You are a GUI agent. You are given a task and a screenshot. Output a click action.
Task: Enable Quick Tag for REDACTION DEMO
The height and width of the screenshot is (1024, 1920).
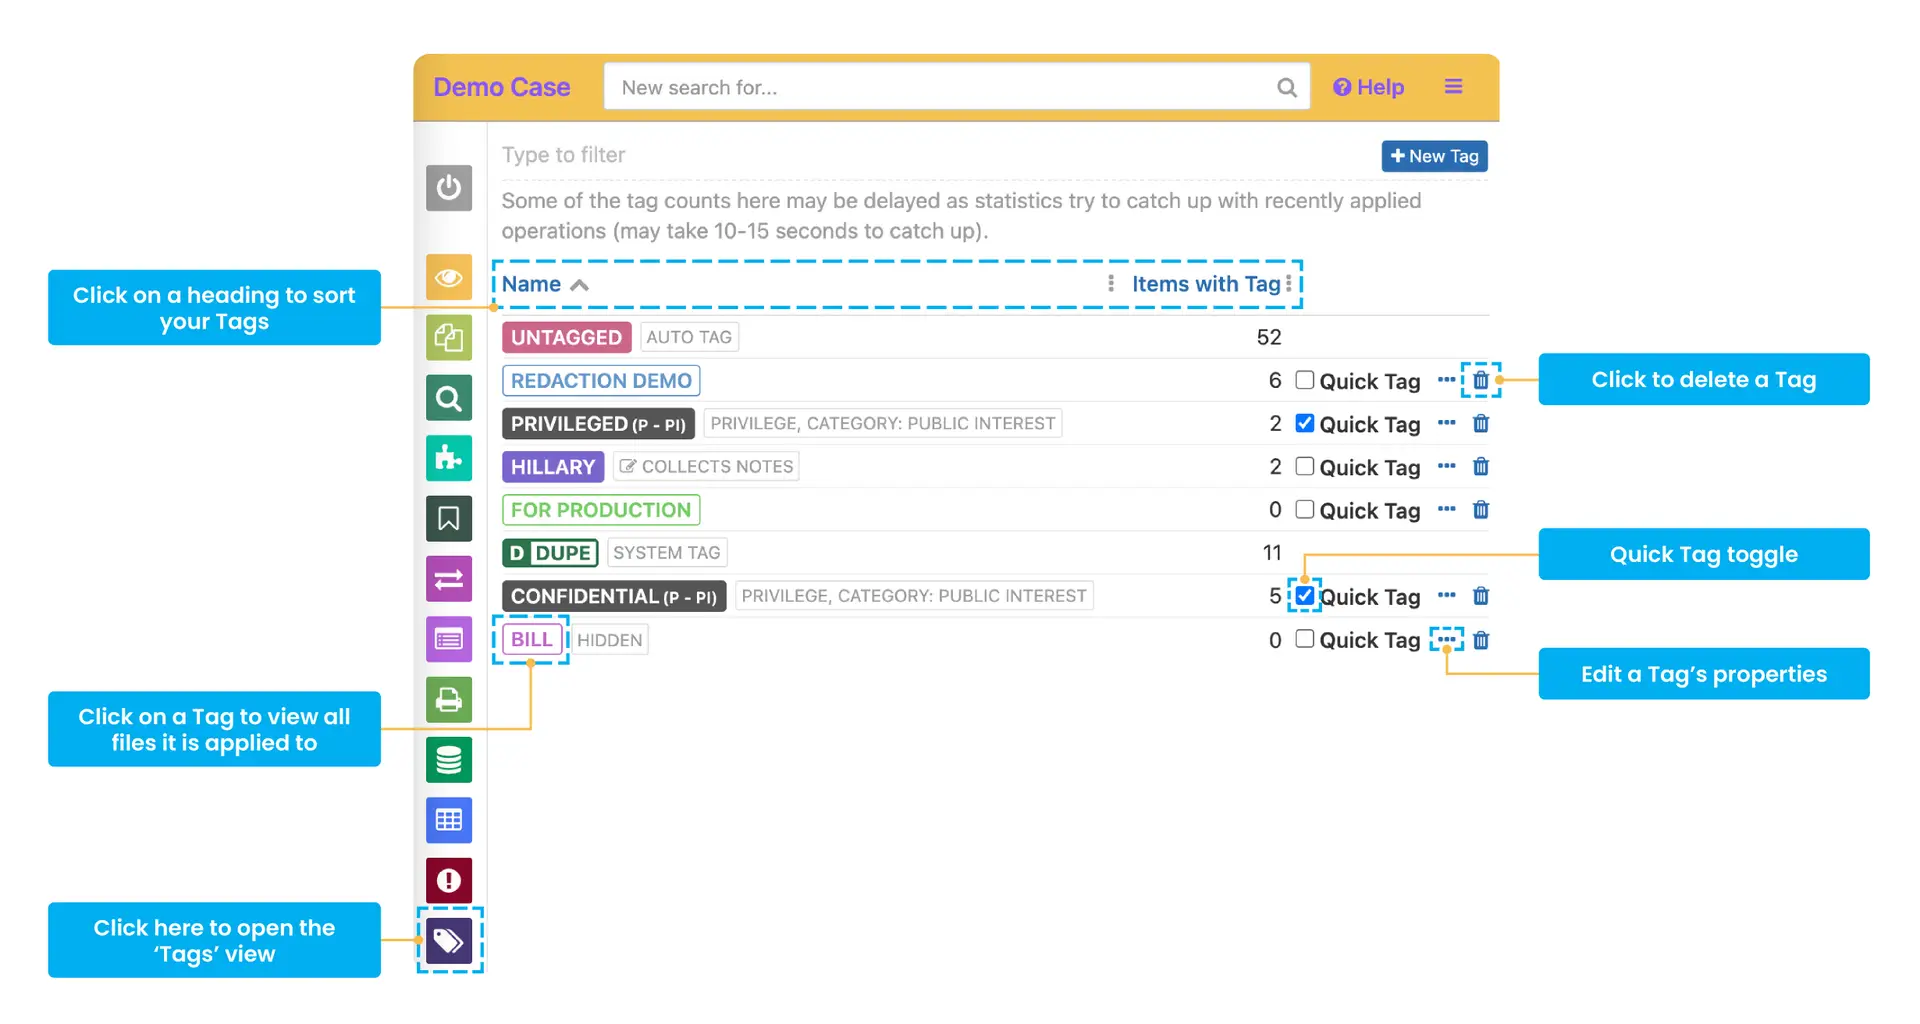pyautogui.click(x=1304, y=380)
